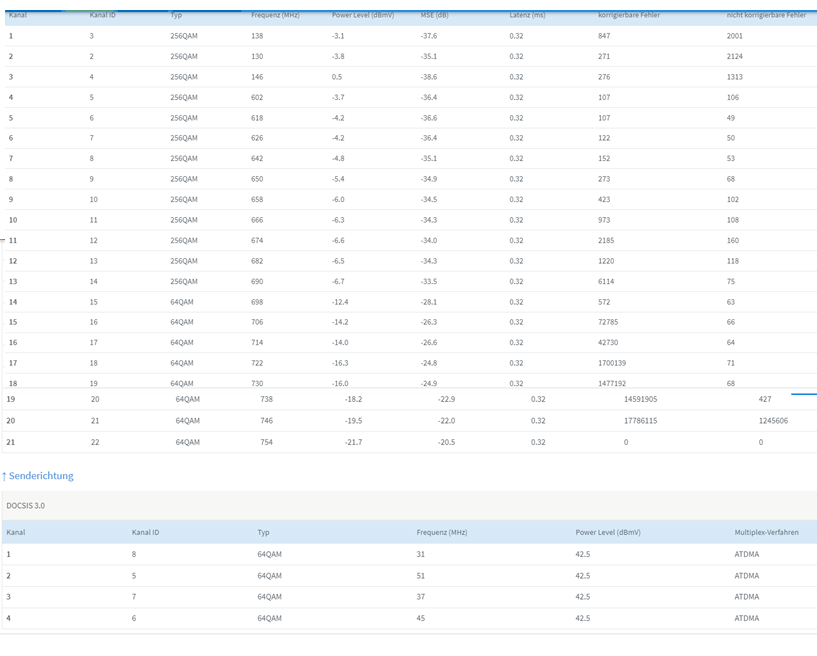Image resolution: width=817 pixels, height=656 pixels.
Task: Click MSE value -37.6
Action: 429,36
